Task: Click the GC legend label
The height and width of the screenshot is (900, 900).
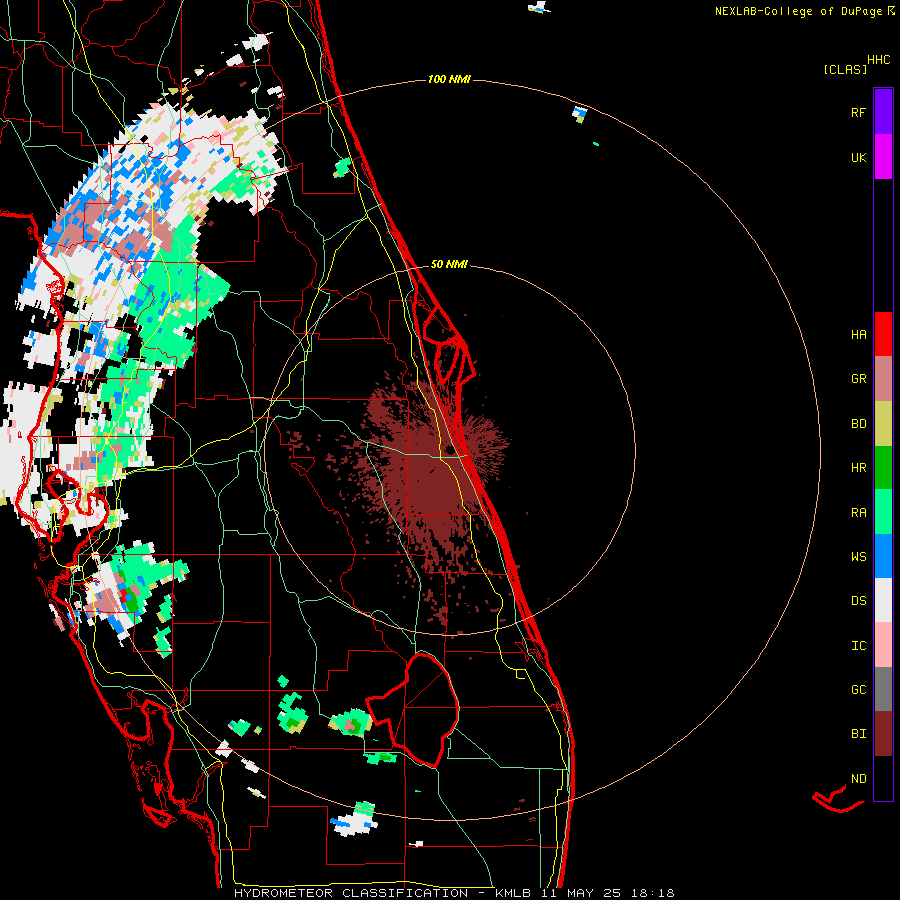Action: click(x=858, y=690)
